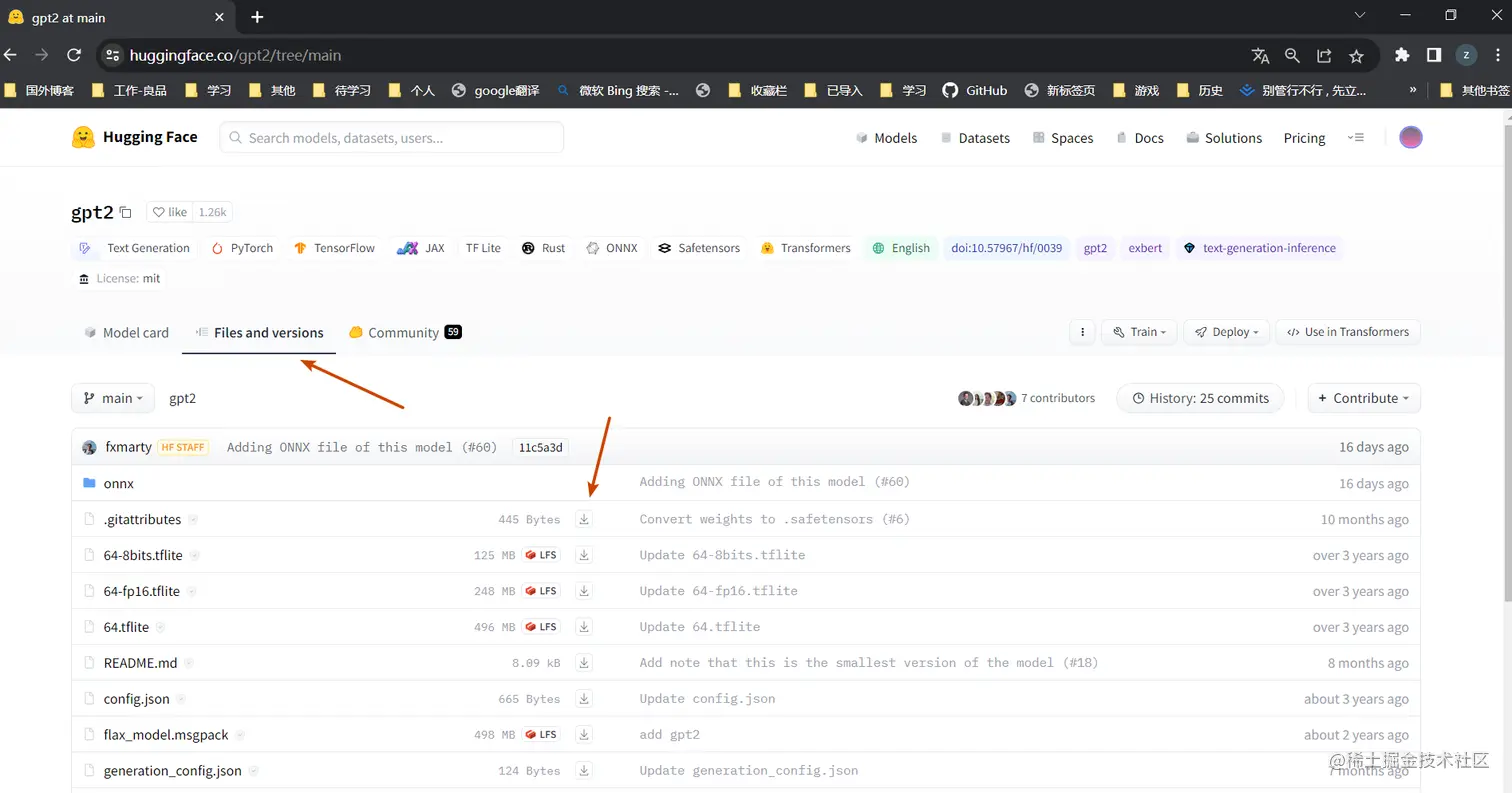Switch to the Model card tab

126,333
